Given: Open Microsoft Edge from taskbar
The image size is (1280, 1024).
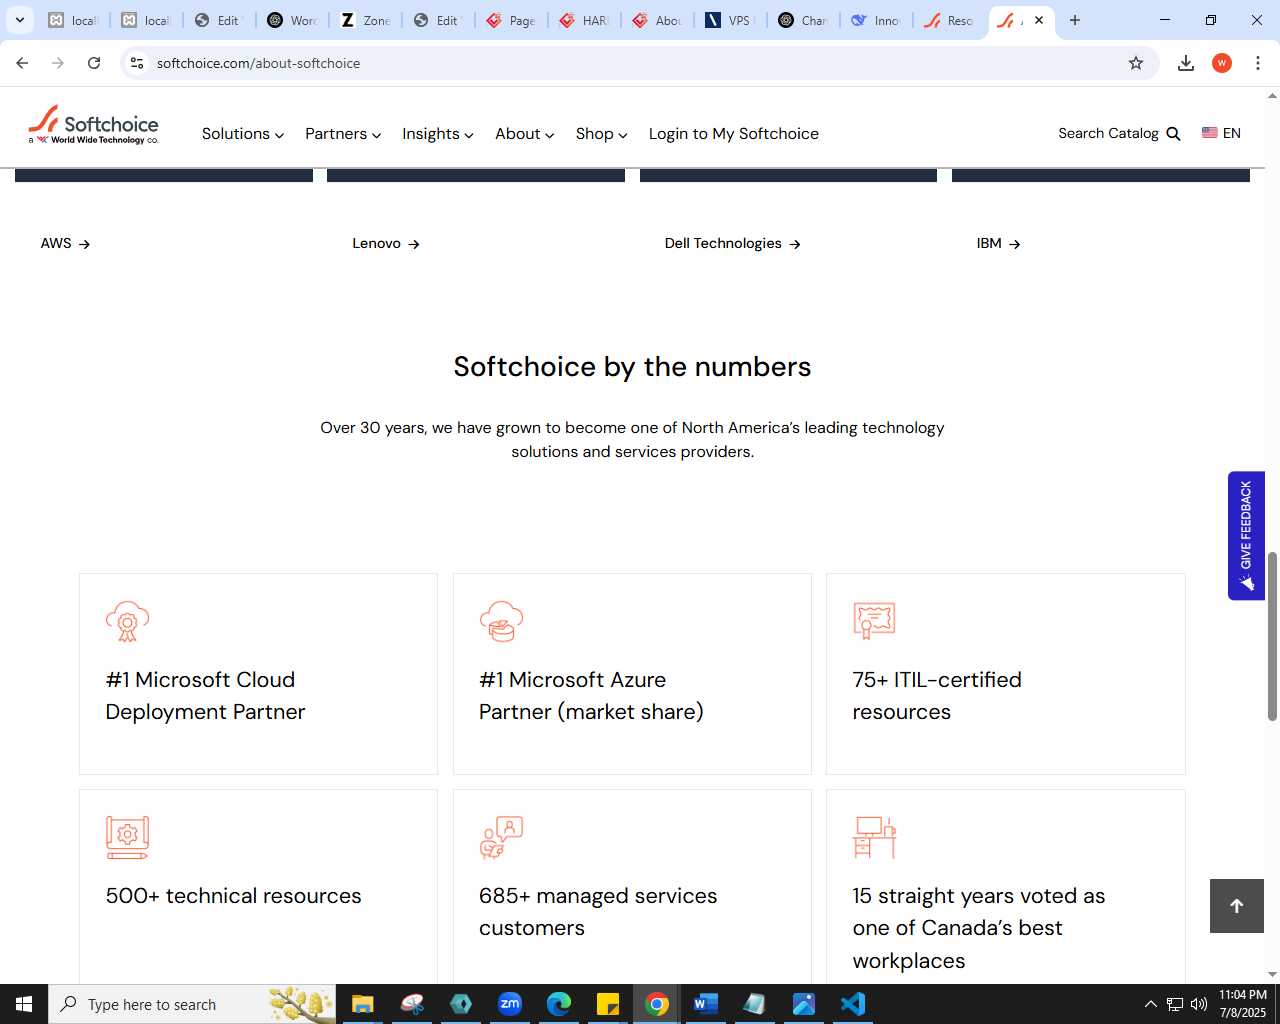Looking at the screenshot, I should [x=559, y=1004].
